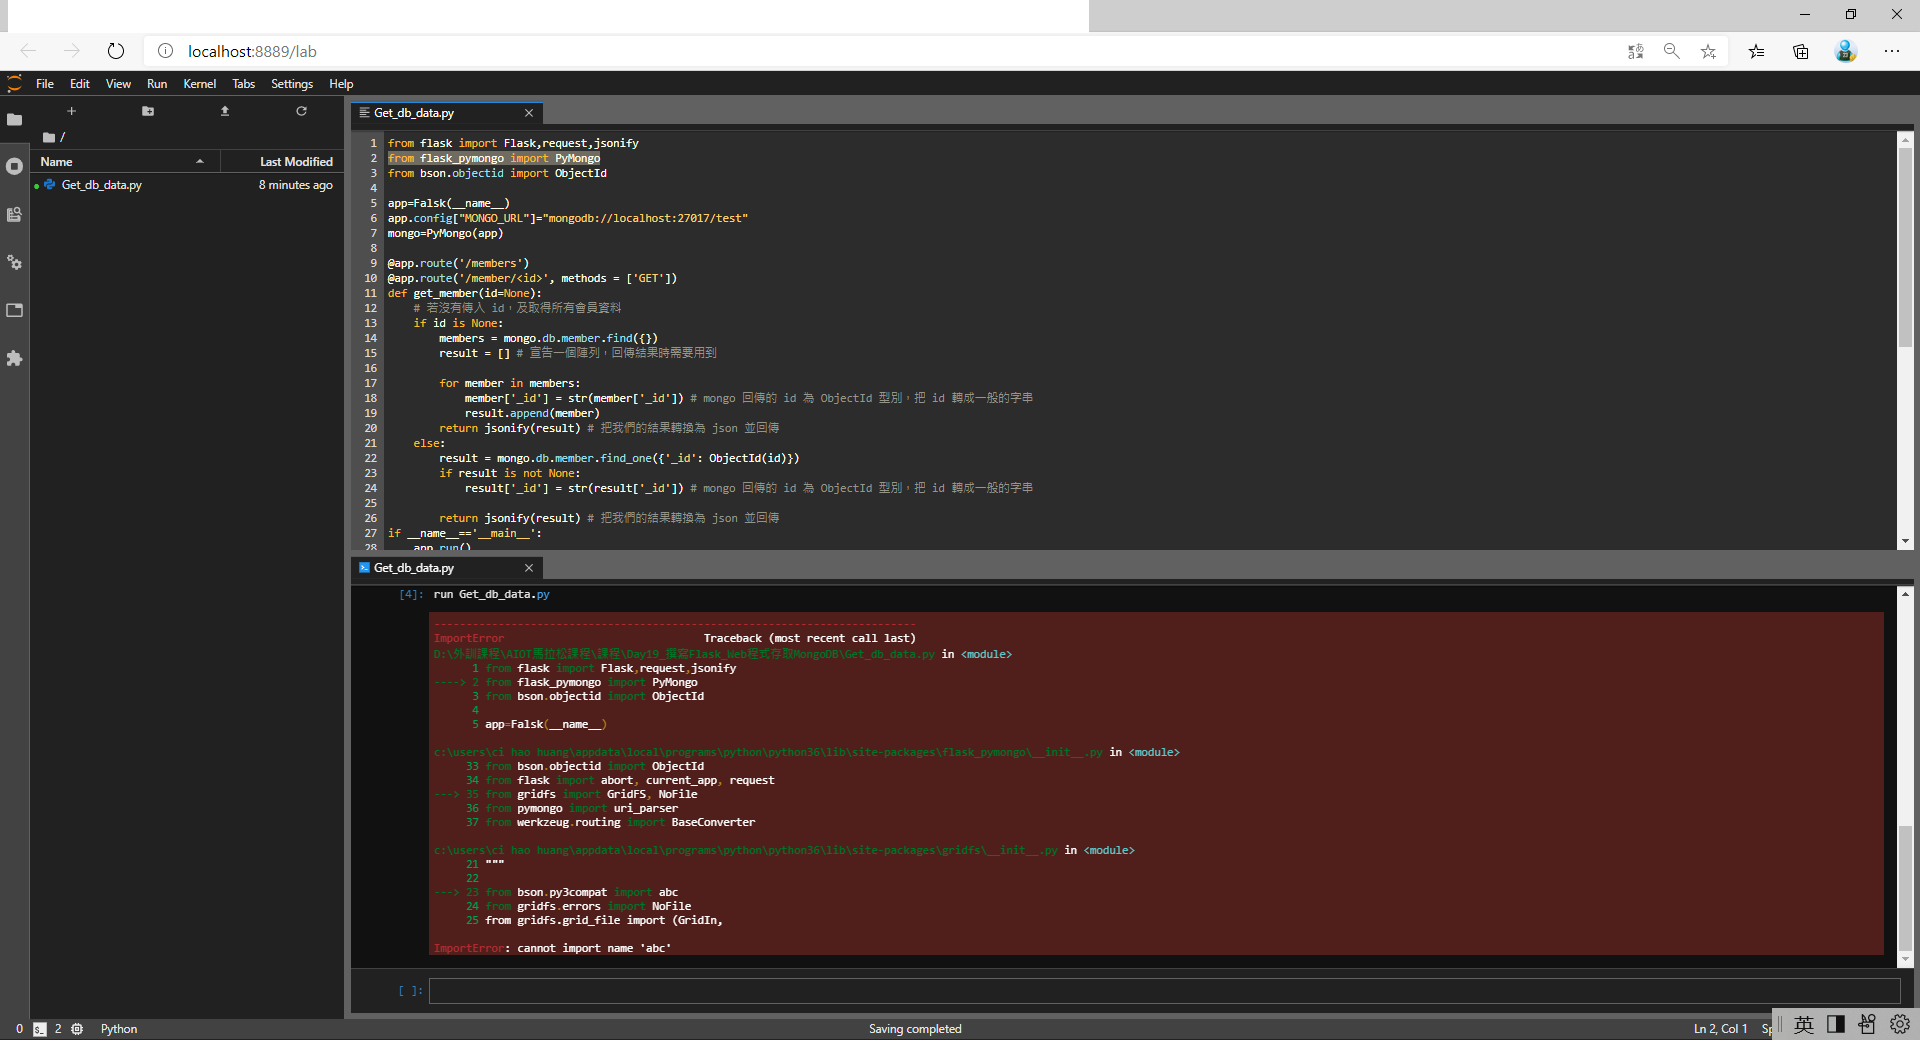The width and height of the screenshot is (1920, 1040).
Task: Click the 8 minutes ago modified time
Action: point(295,185)
